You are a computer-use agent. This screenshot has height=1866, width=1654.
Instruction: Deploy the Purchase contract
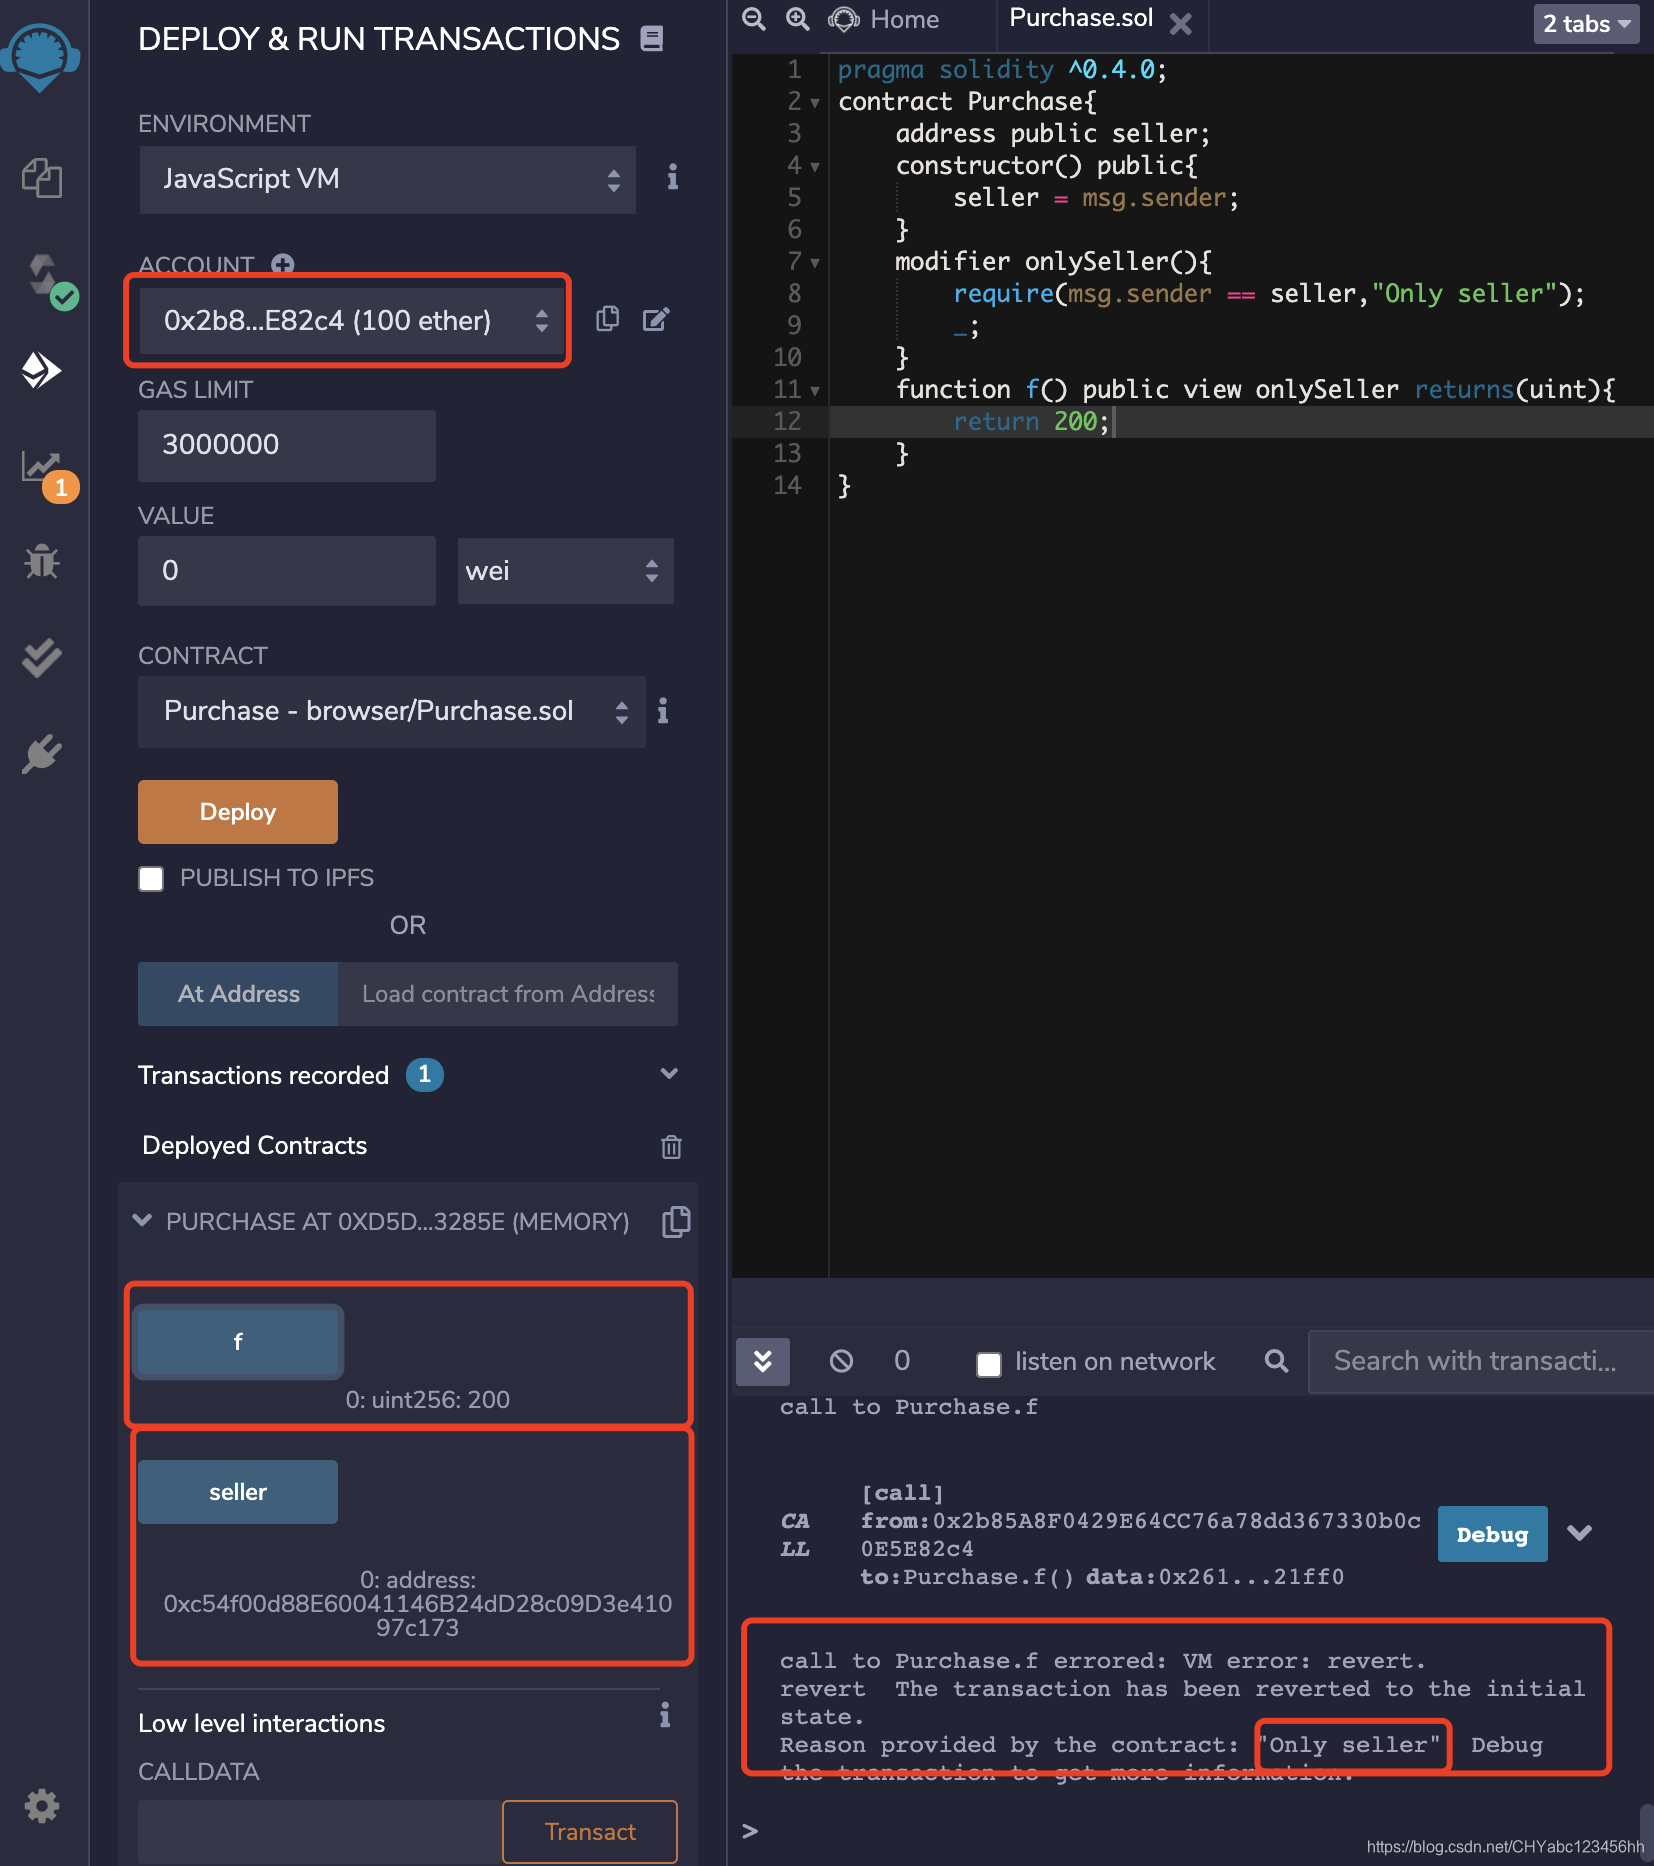(237, 811)
